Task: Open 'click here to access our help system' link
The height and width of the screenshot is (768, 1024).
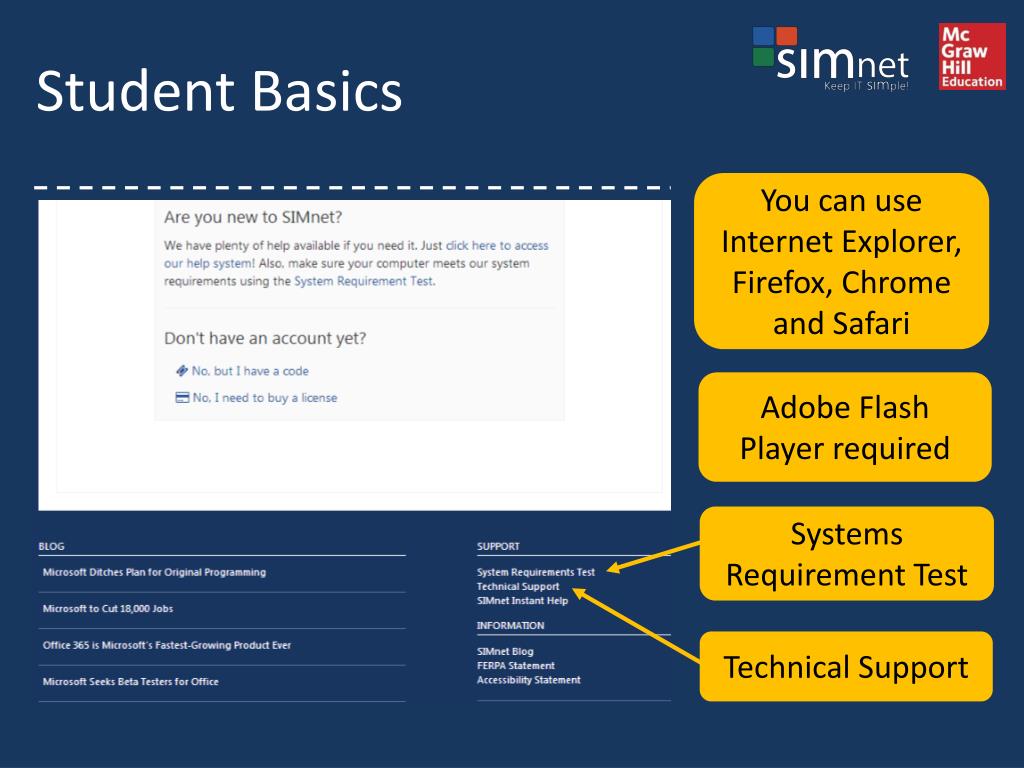Action: 356,254
